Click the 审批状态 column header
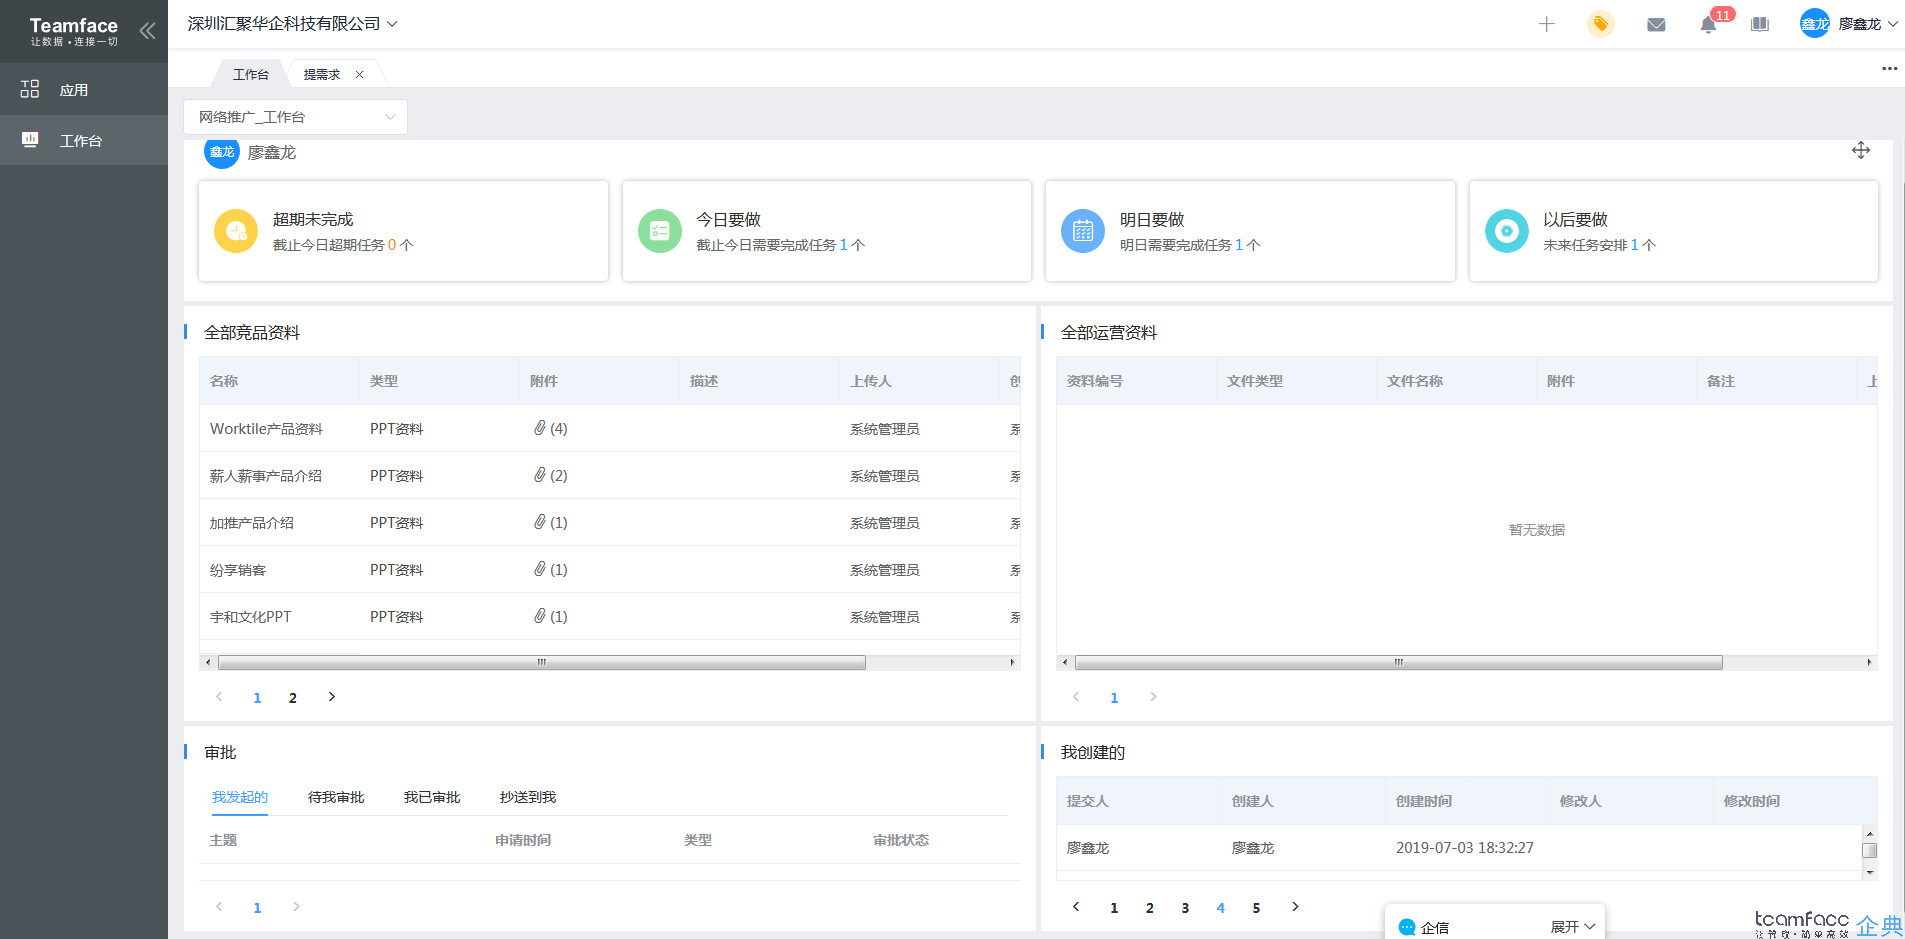 pos(901,840)
